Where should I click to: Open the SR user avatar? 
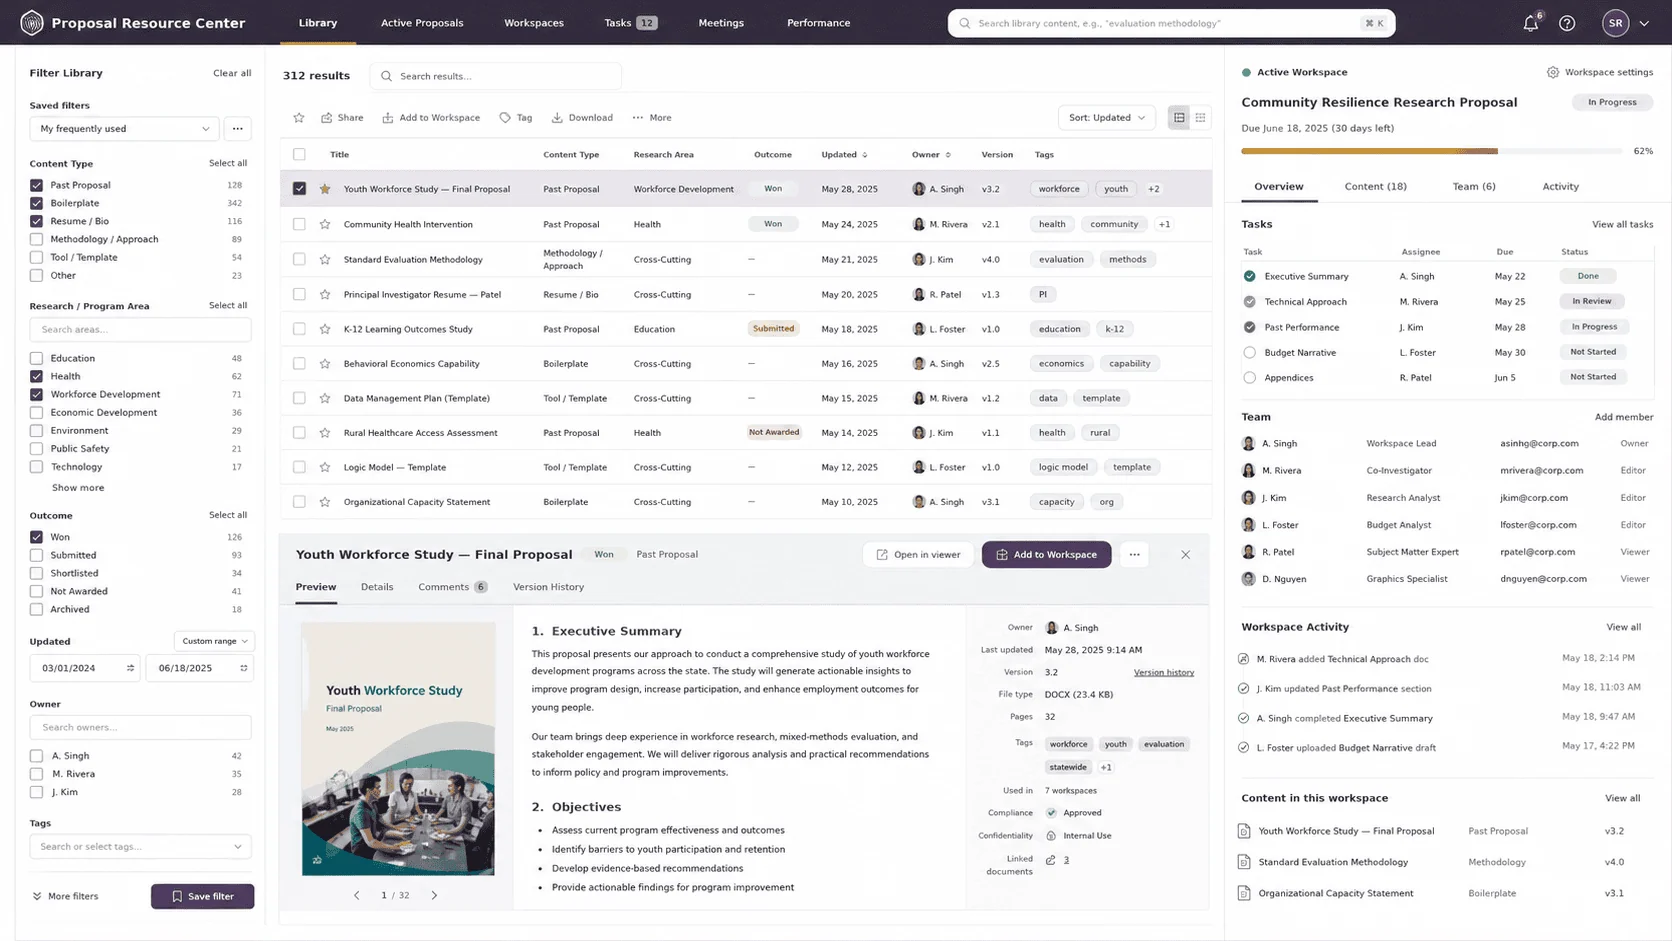pyautogui.click(x=1615, y=23)
